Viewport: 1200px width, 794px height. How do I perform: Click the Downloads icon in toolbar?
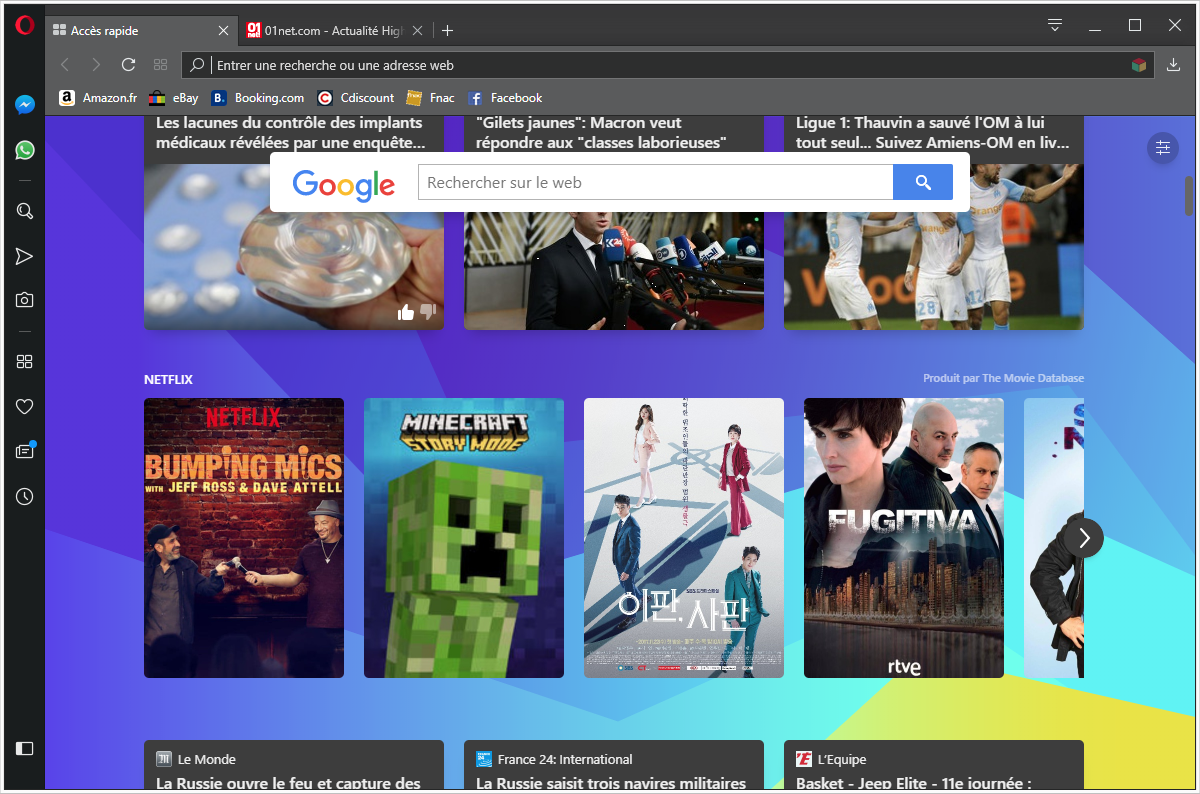point(1174,65)
